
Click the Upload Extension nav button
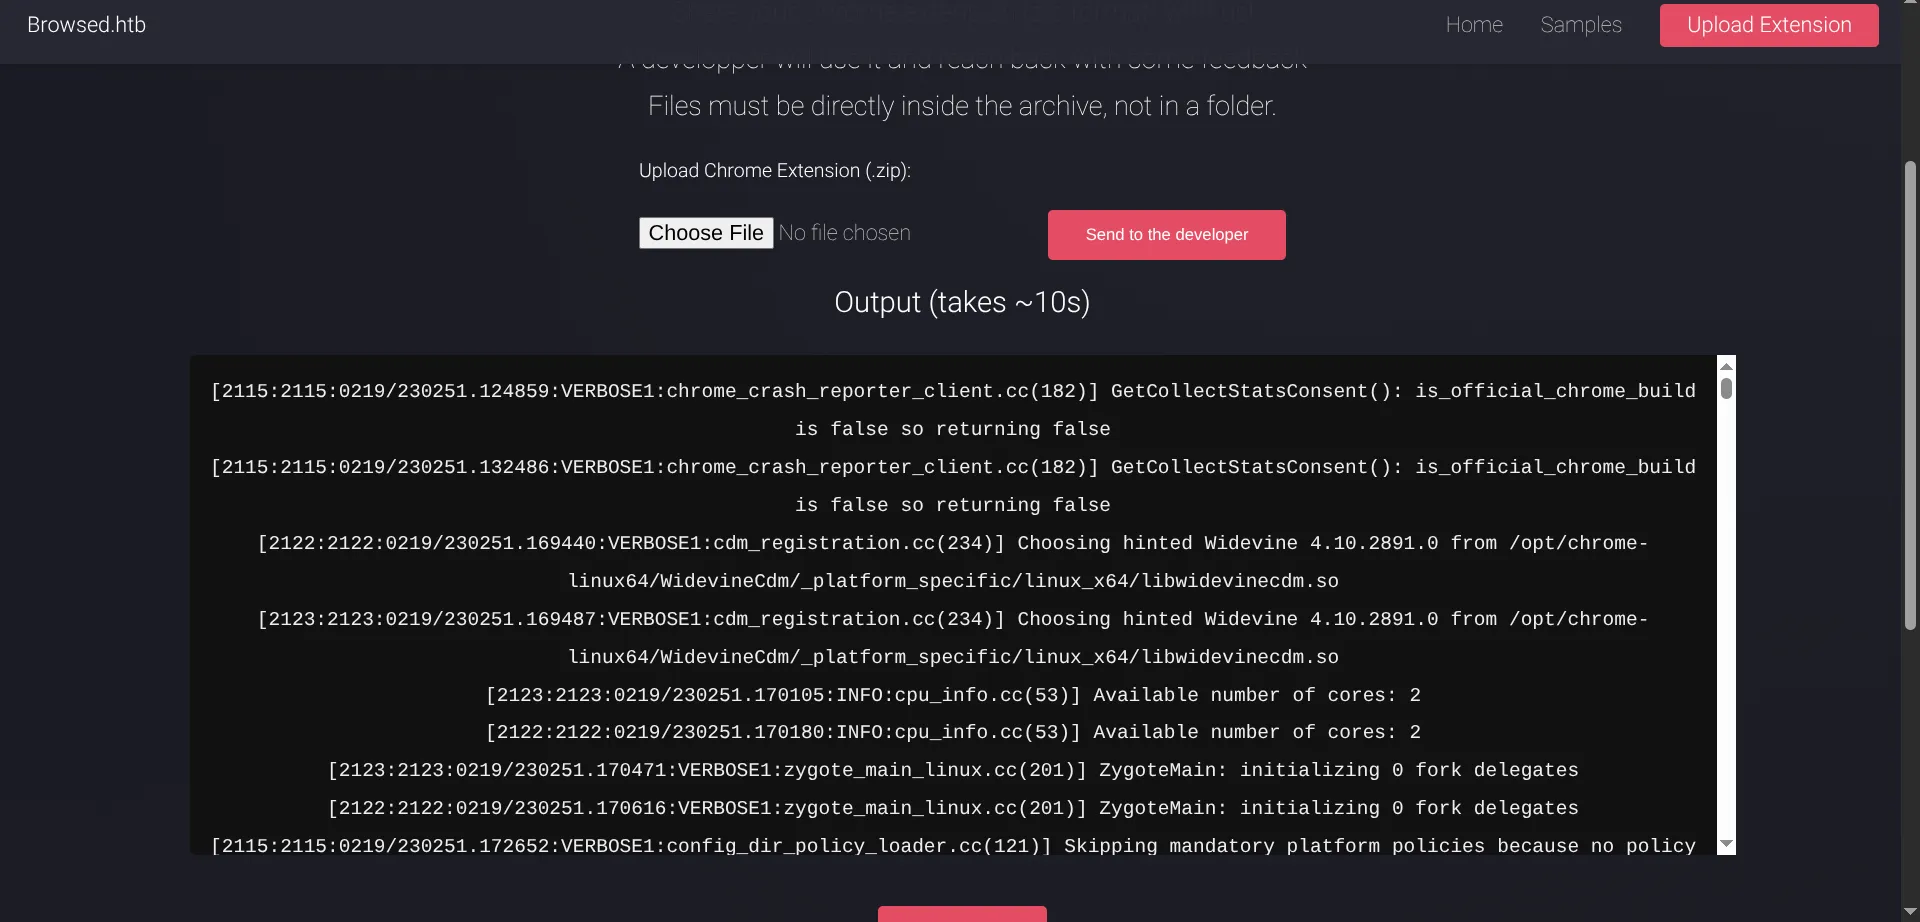click(x=1769, y=25)
